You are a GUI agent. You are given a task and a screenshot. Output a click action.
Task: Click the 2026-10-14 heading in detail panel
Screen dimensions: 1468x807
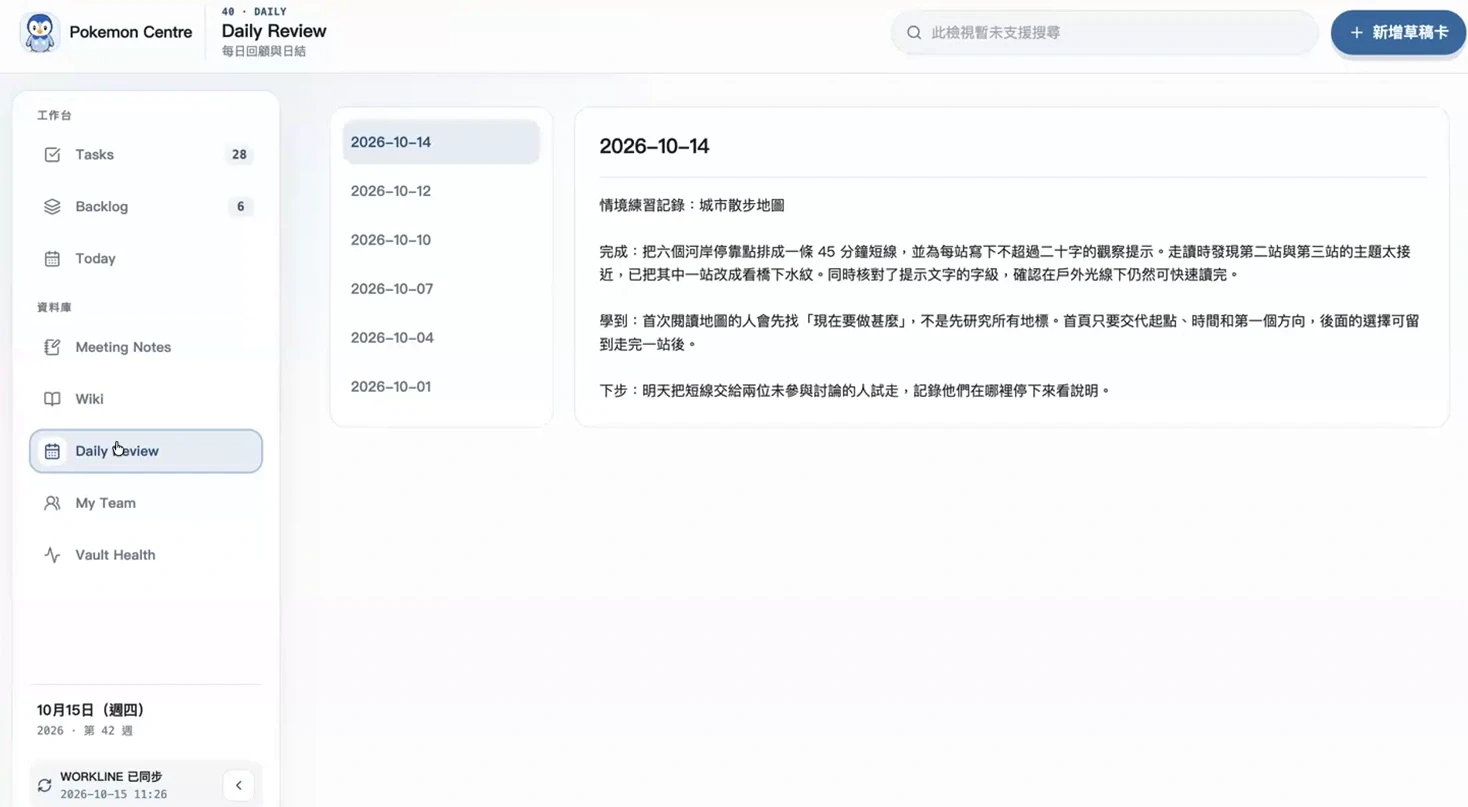(654, 146)
